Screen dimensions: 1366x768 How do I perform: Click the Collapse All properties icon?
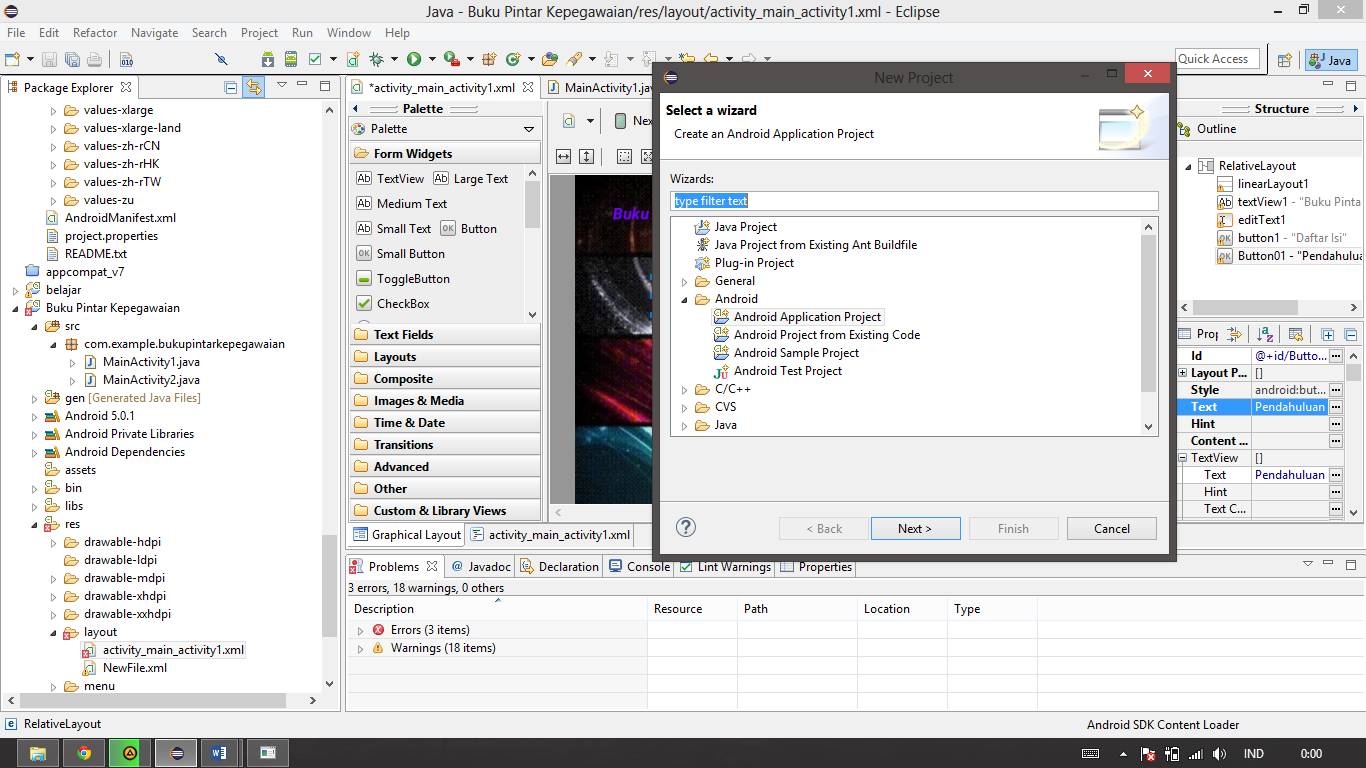pyautogui.click(x=1350, y=335)
